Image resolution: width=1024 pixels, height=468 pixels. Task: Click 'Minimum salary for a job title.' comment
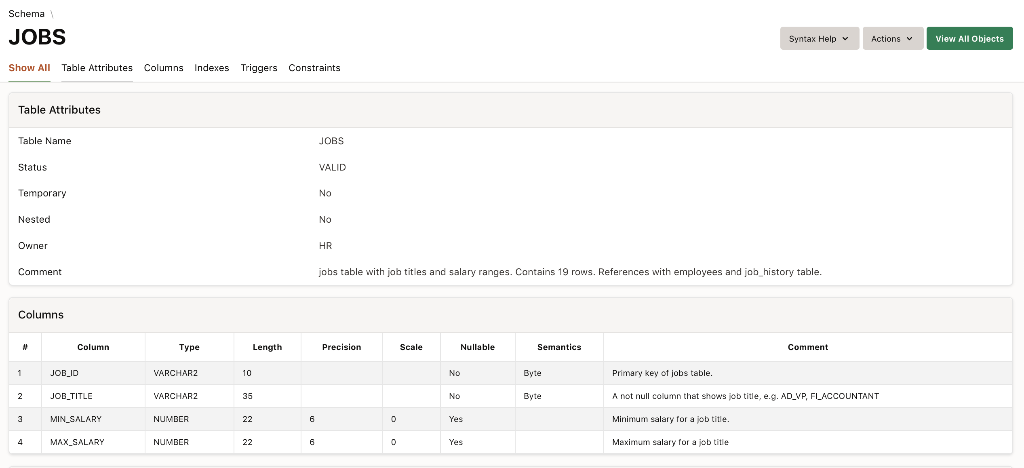coord(671,419)
